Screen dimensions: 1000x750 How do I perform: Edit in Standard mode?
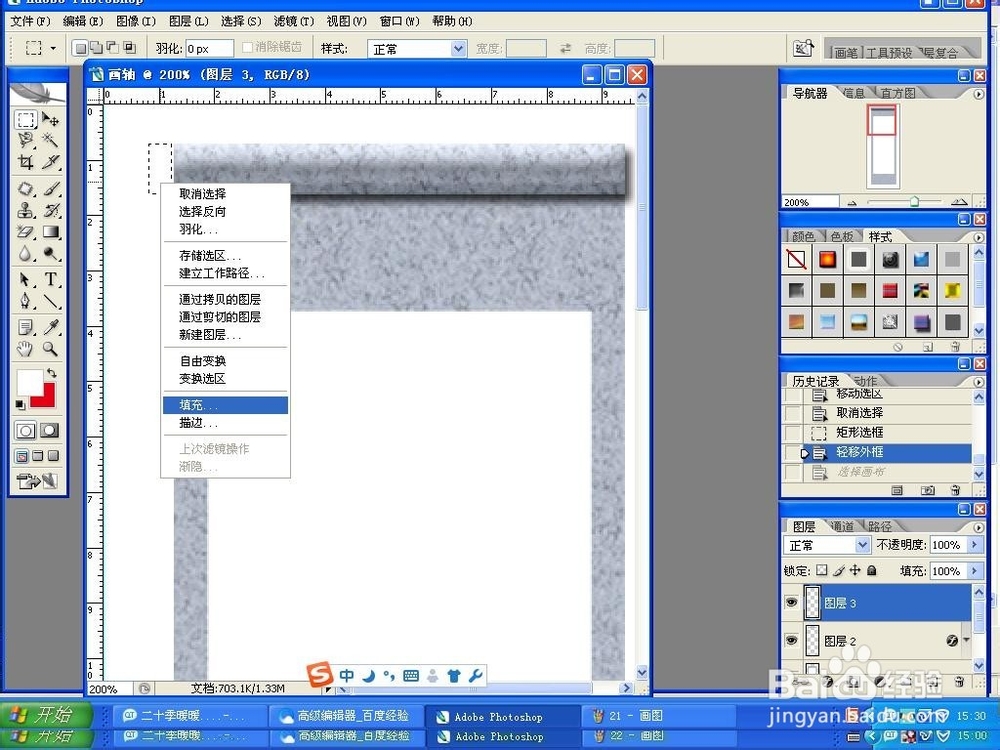[26, 430]
